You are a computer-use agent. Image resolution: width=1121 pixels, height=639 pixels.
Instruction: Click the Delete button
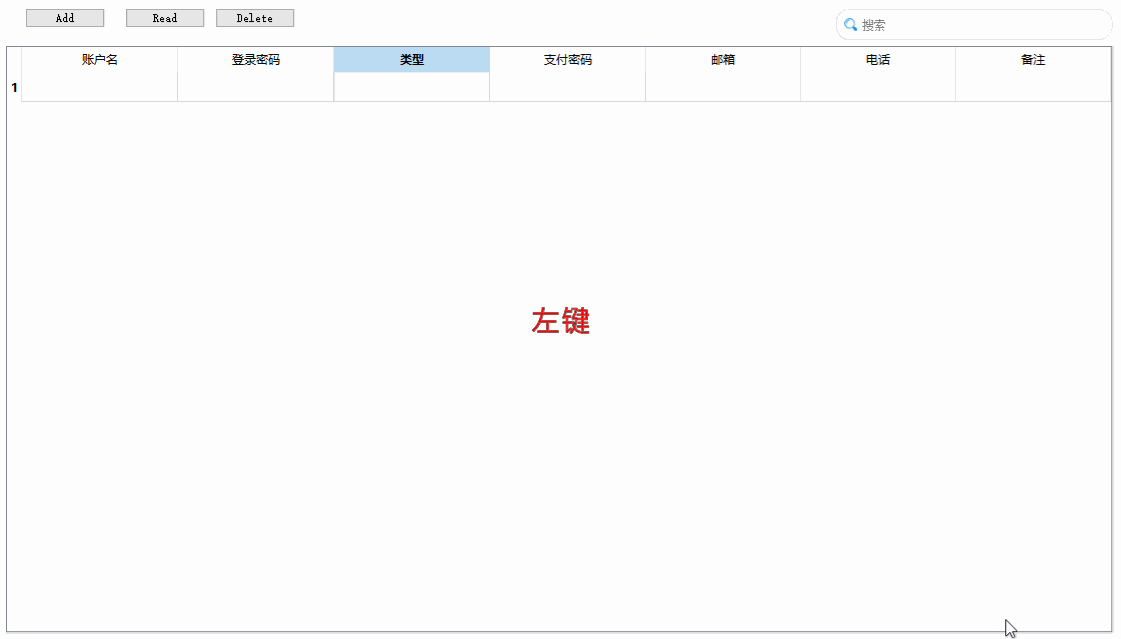(x=254, y=17)
